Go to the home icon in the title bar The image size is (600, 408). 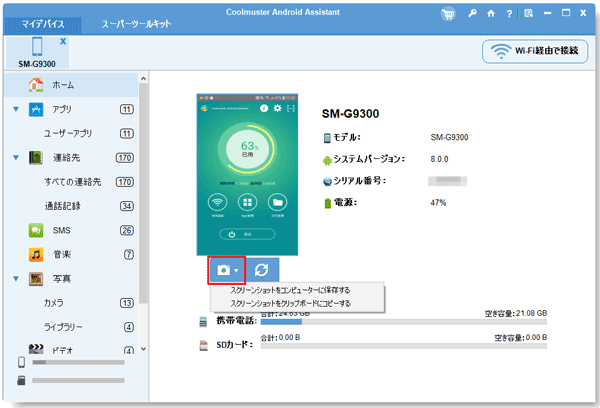[491, 14]
